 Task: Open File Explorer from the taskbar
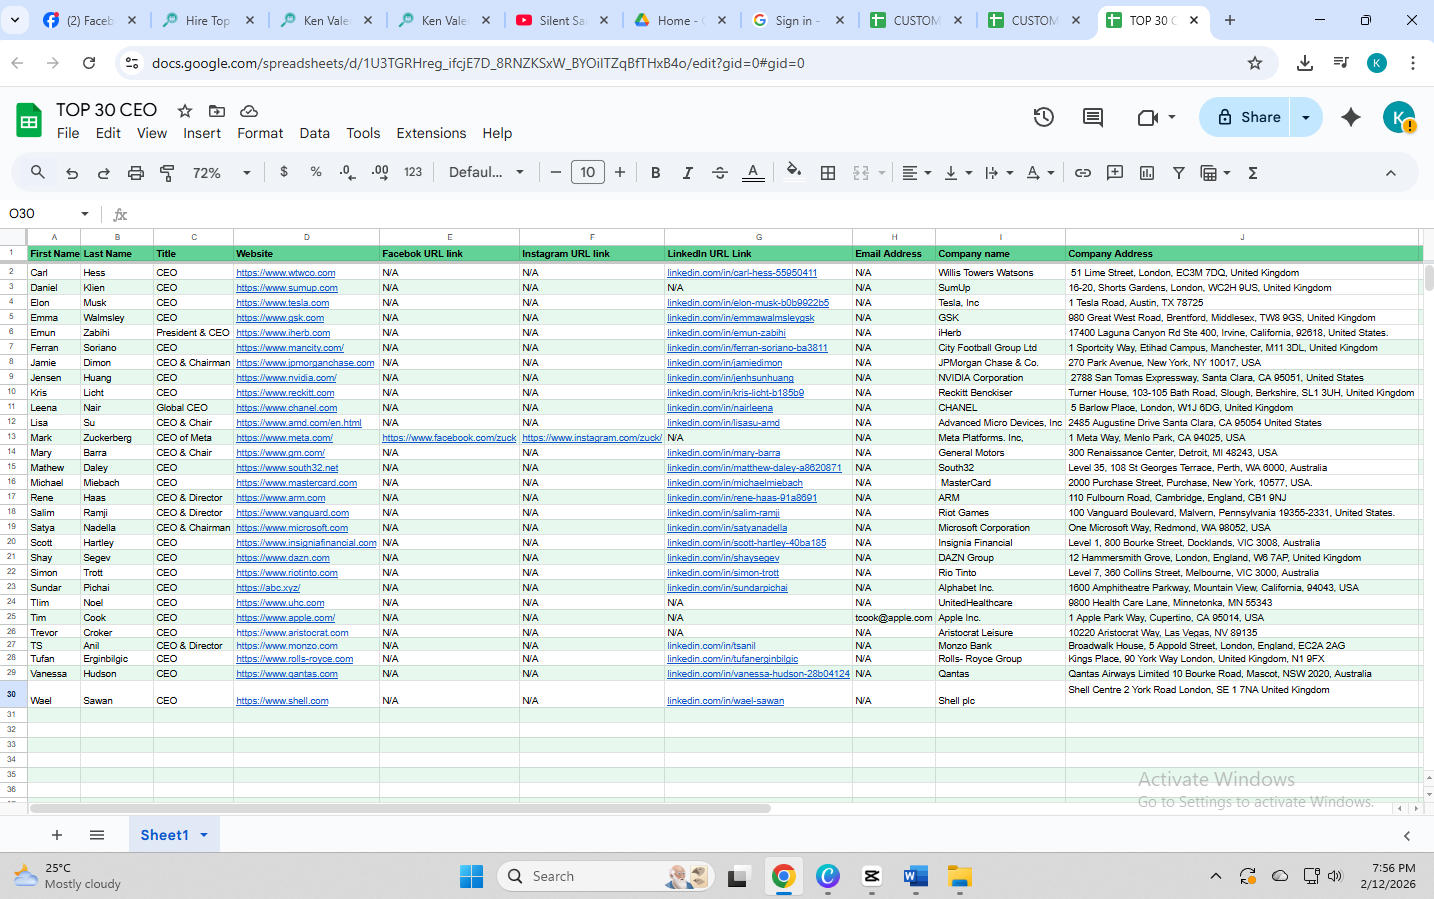[x=960, y=876]
